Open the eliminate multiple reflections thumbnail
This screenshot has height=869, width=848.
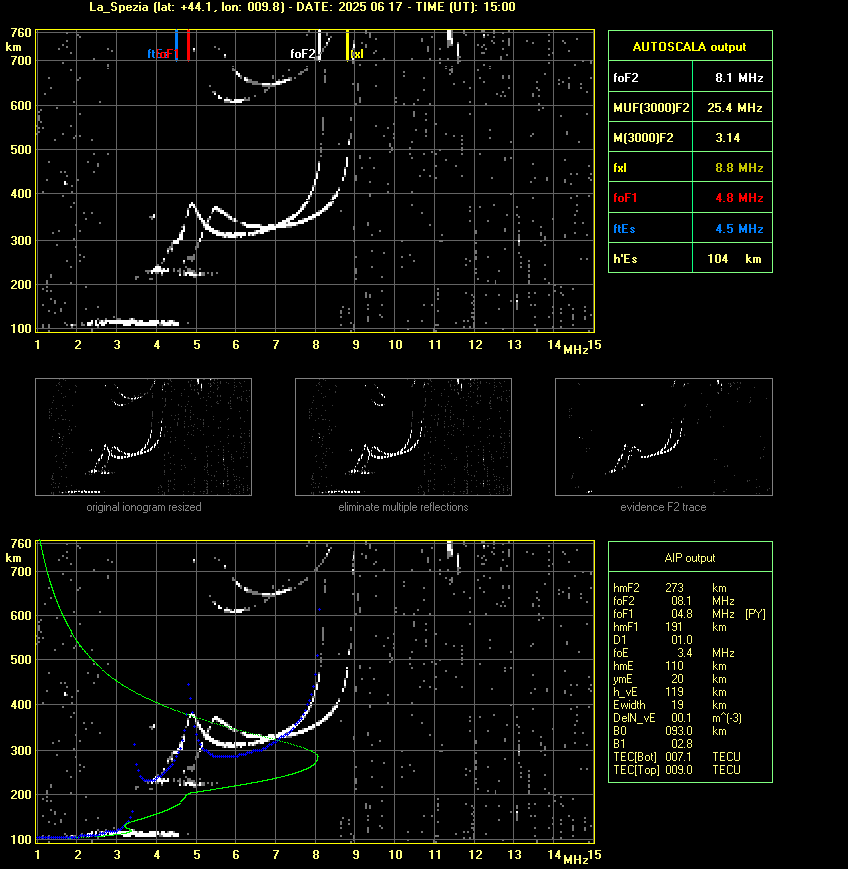point(403,437)
